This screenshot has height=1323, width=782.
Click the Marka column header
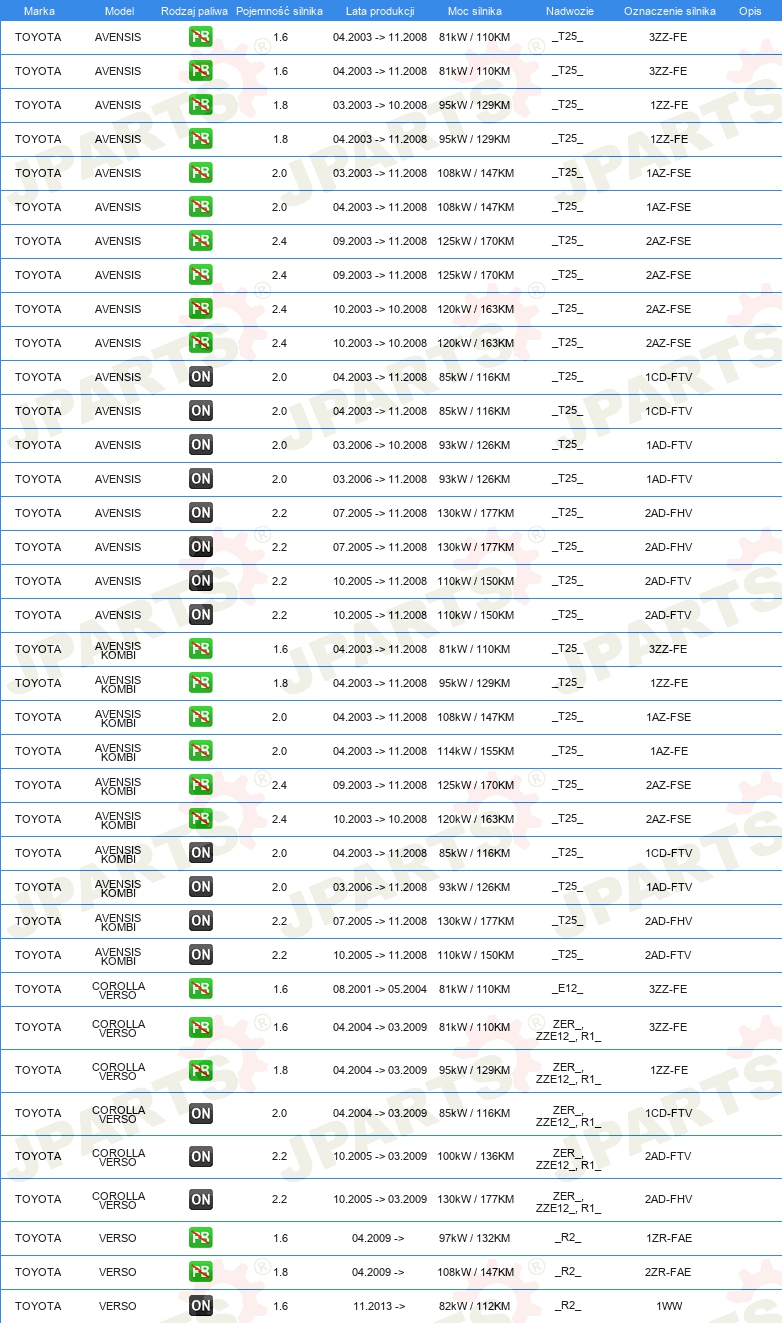(x=39, y=11)
